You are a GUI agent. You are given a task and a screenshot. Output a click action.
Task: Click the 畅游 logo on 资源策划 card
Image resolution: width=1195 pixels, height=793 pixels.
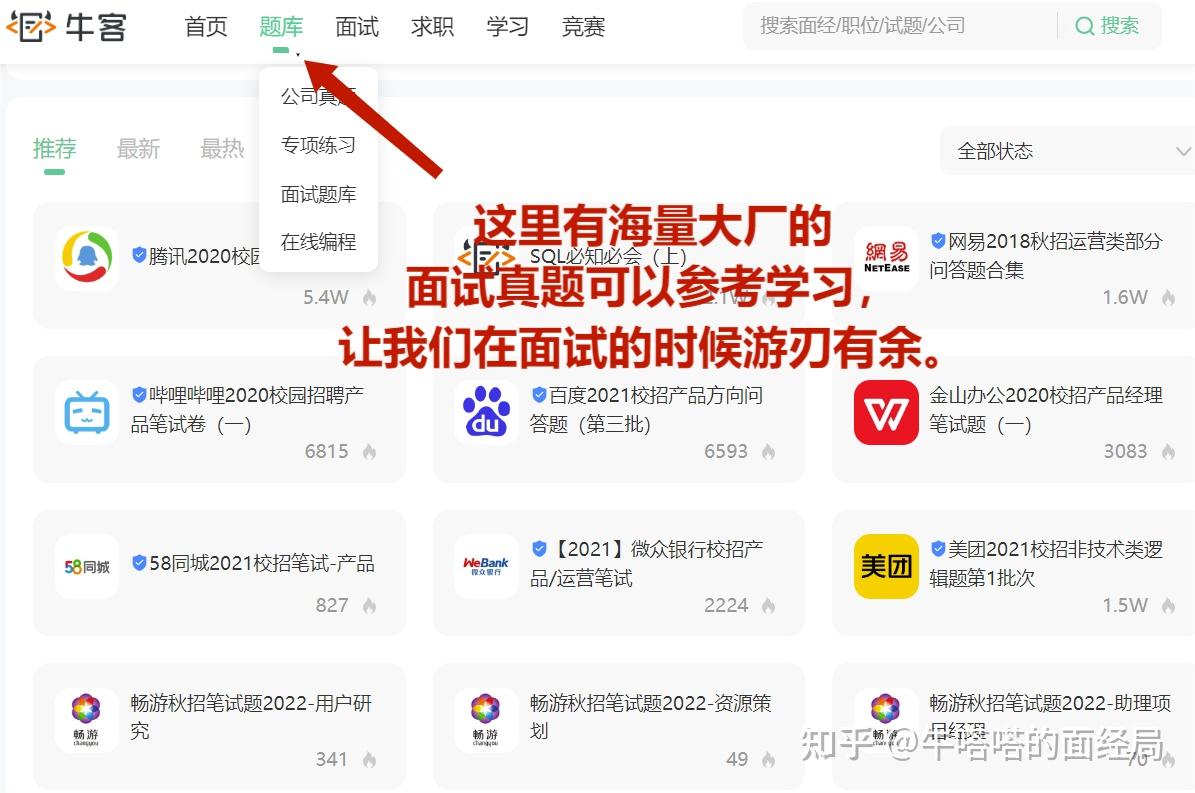(x=486, y=720)
